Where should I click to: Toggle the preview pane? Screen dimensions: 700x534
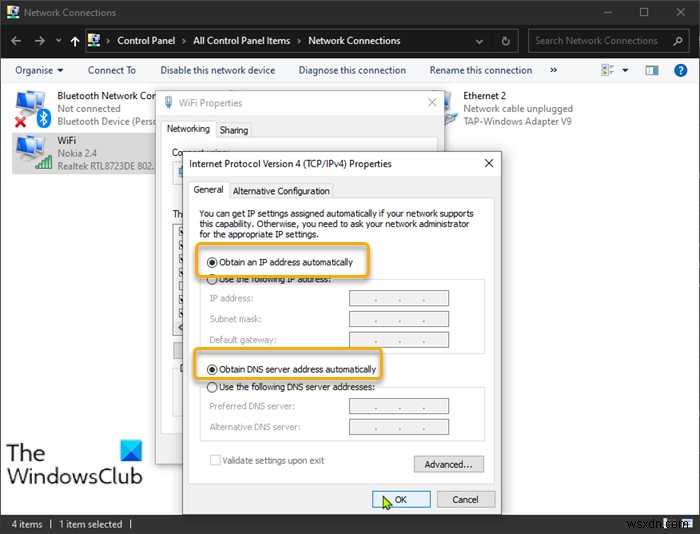click(652, 70)
